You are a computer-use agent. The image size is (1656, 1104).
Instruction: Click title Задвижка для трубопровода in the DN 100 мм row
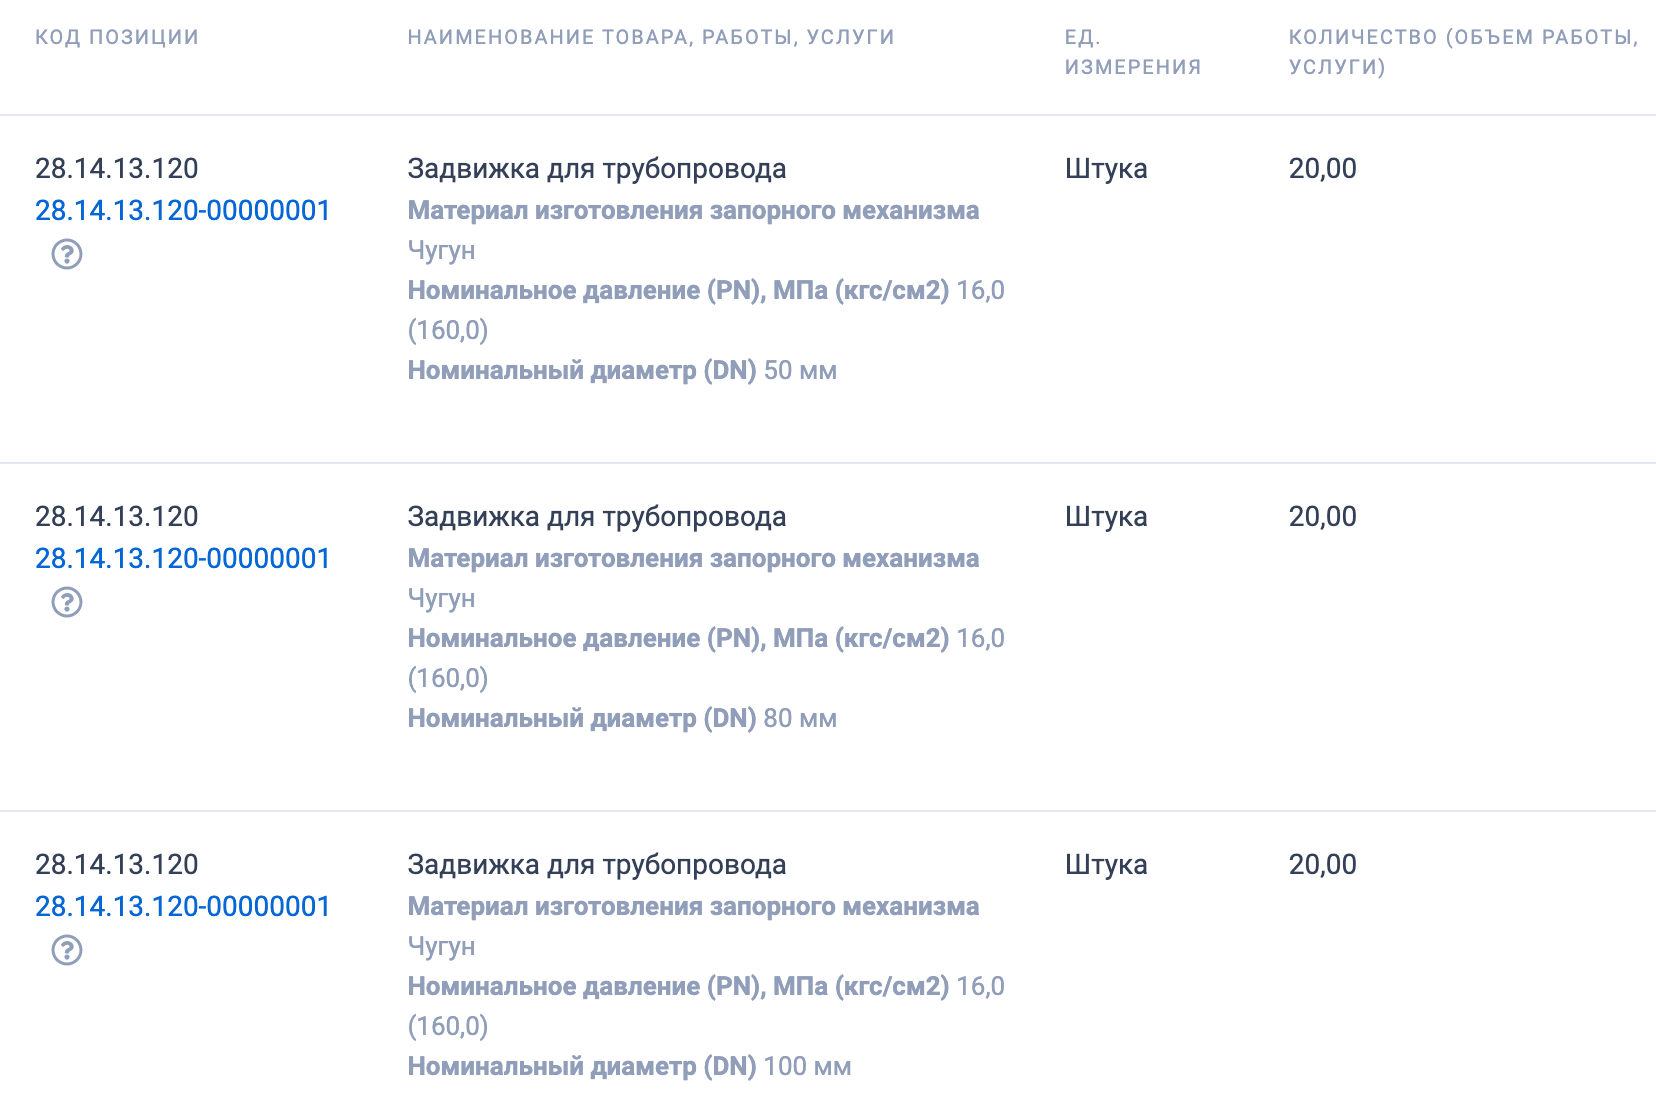[x=597, y=864]
